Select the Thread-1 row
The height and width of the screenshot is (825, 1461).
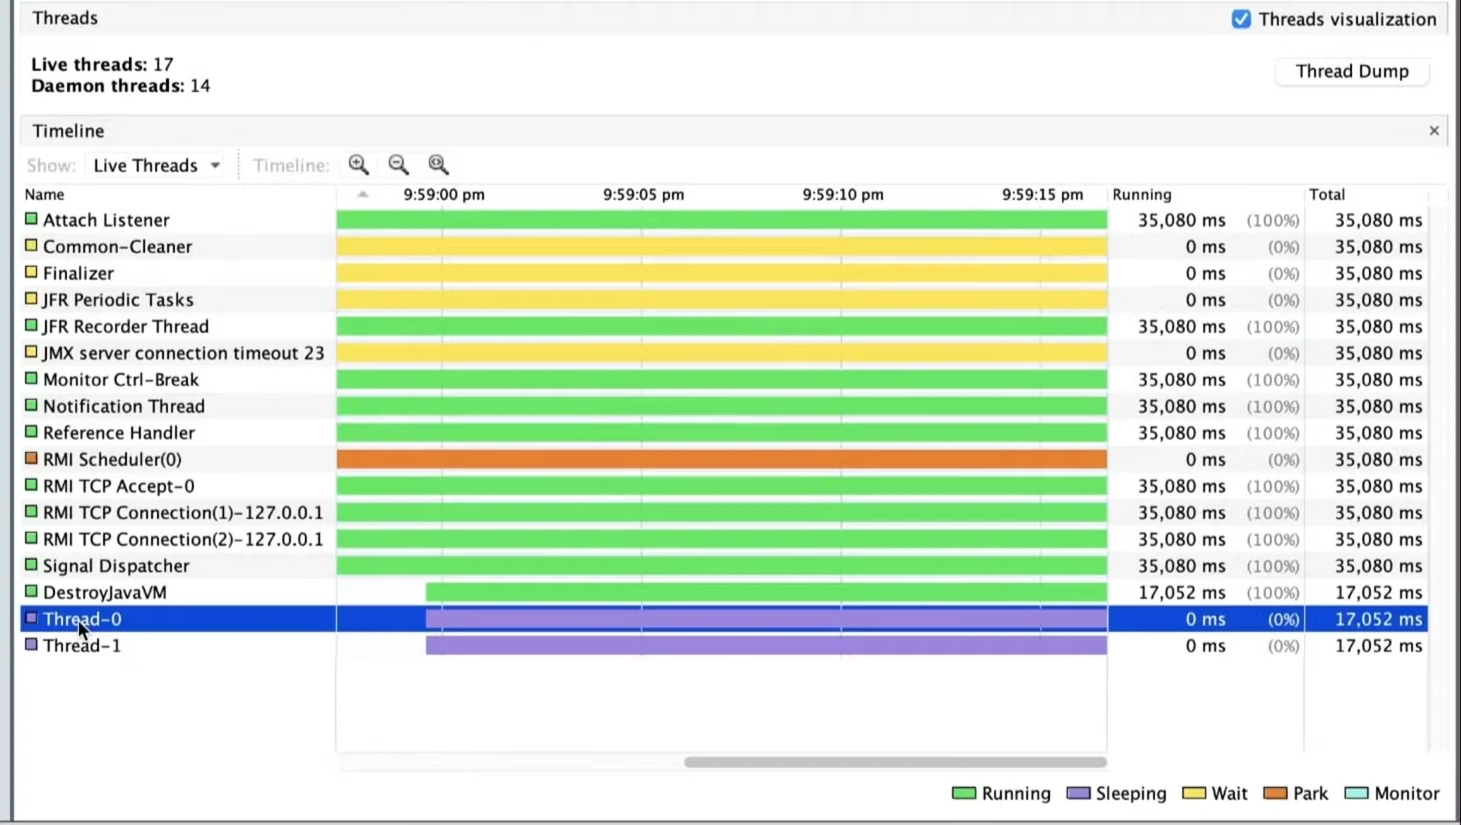(724, 645)
